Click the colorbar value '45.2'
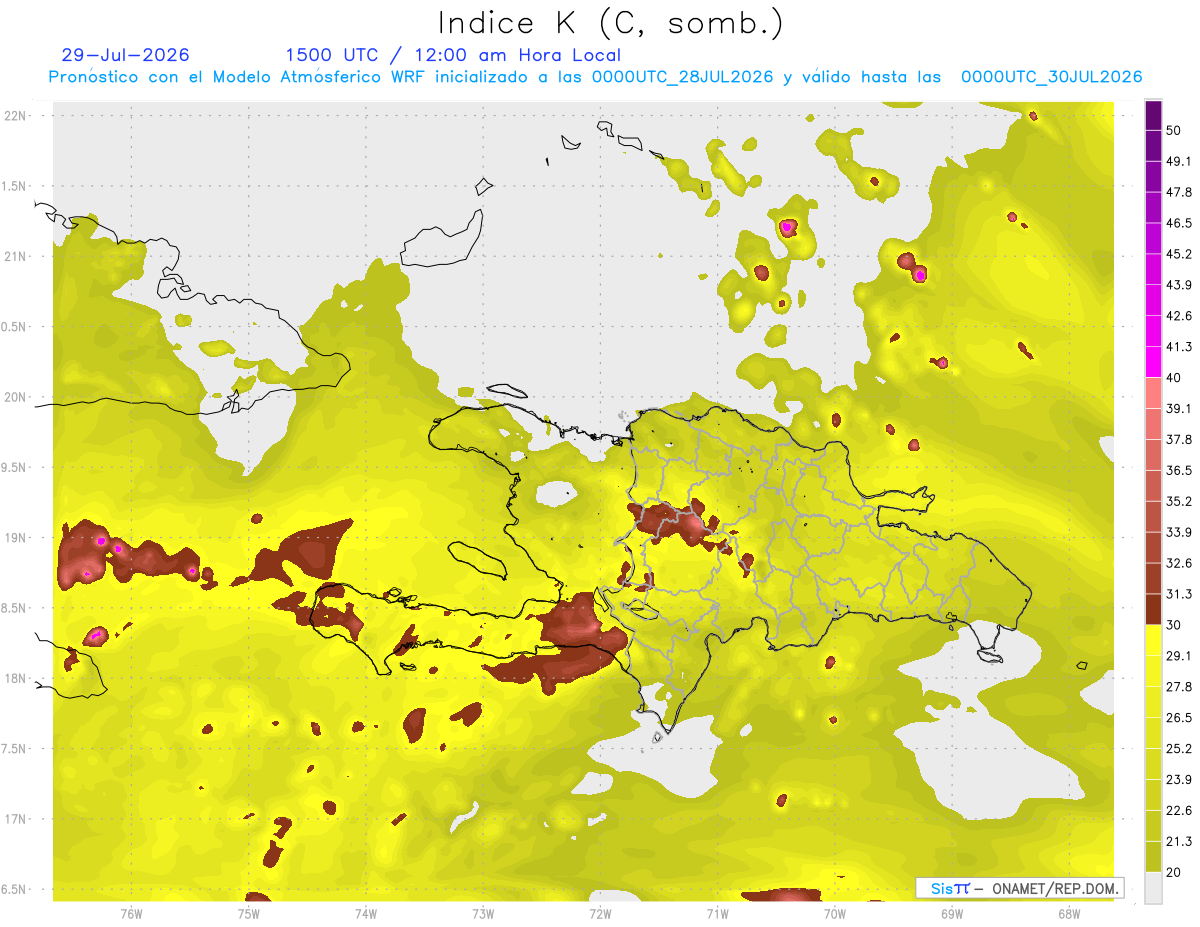Viewport: 1200px width, 927px height. tap(1178, 254)
